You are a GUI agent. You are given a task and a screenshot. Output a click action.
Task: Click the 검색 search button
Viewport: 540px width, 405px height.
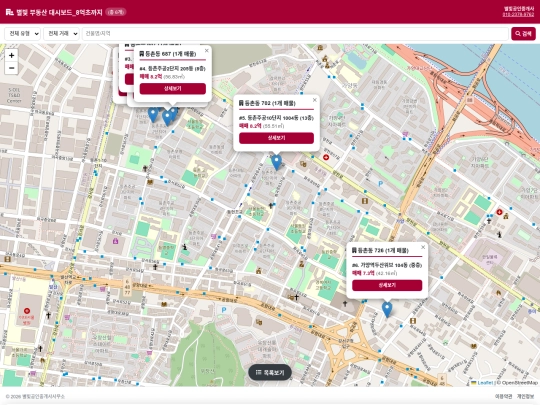pos(523,34)
